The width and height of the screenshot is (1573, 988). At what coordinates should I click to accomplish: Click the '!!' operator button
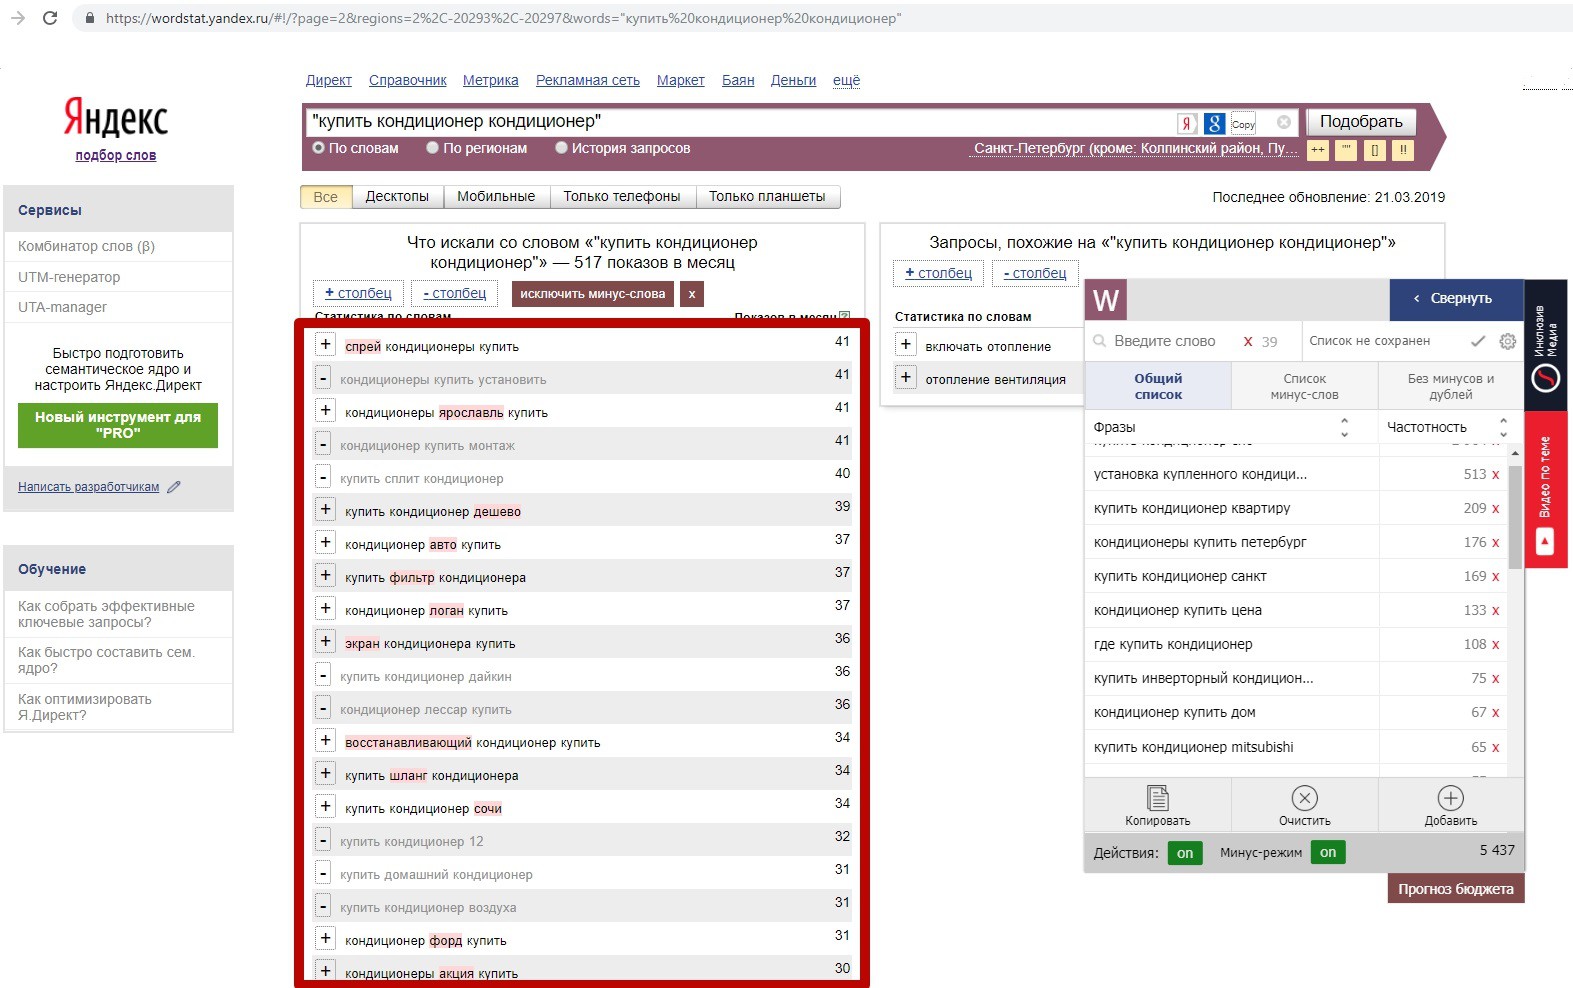coord(1403,150)
